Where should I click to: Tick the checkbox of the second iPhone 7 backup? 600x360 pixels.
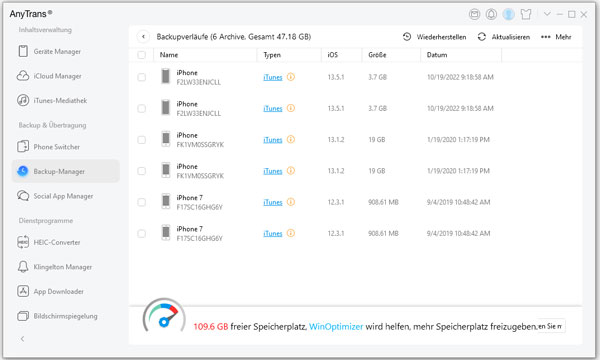142,233
